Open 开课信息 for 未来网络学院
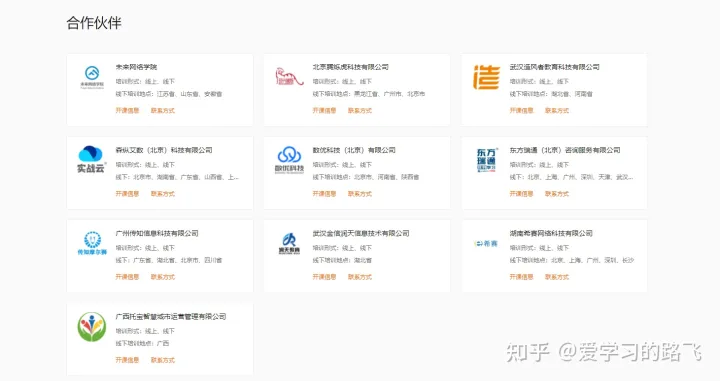 (x=127, y=111)
